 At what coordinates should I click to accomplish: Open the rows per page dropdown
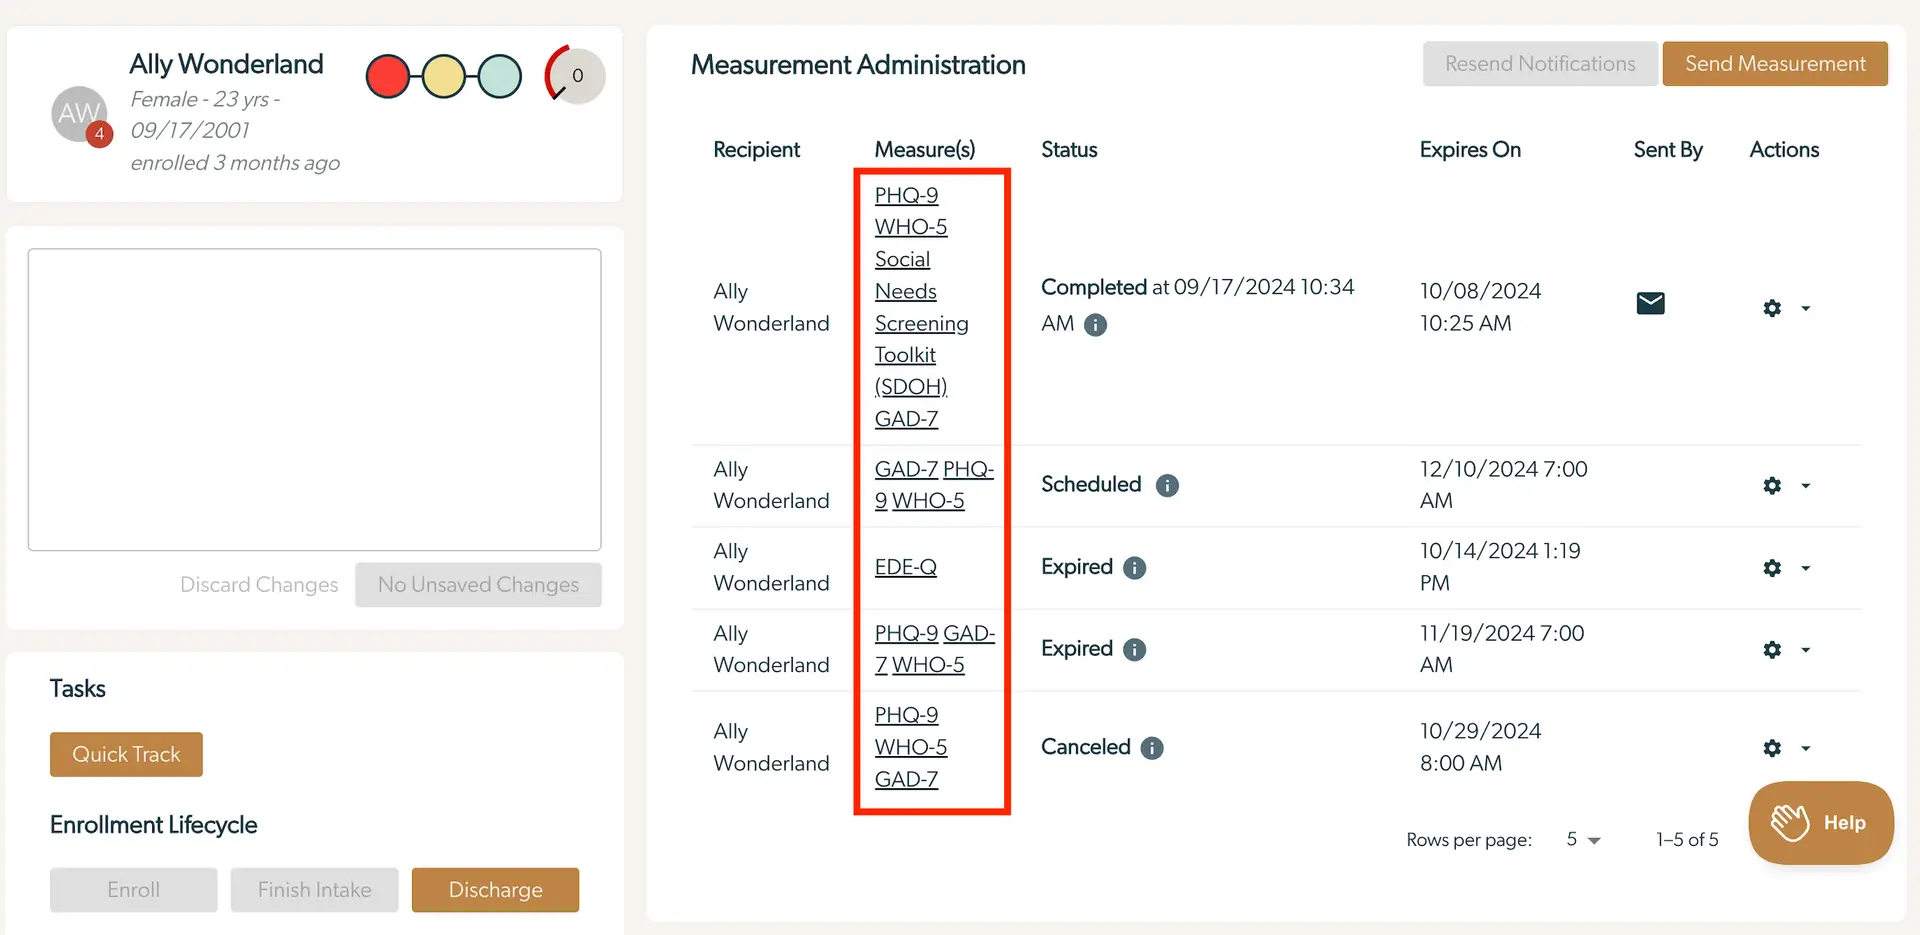pos(1583,839)
